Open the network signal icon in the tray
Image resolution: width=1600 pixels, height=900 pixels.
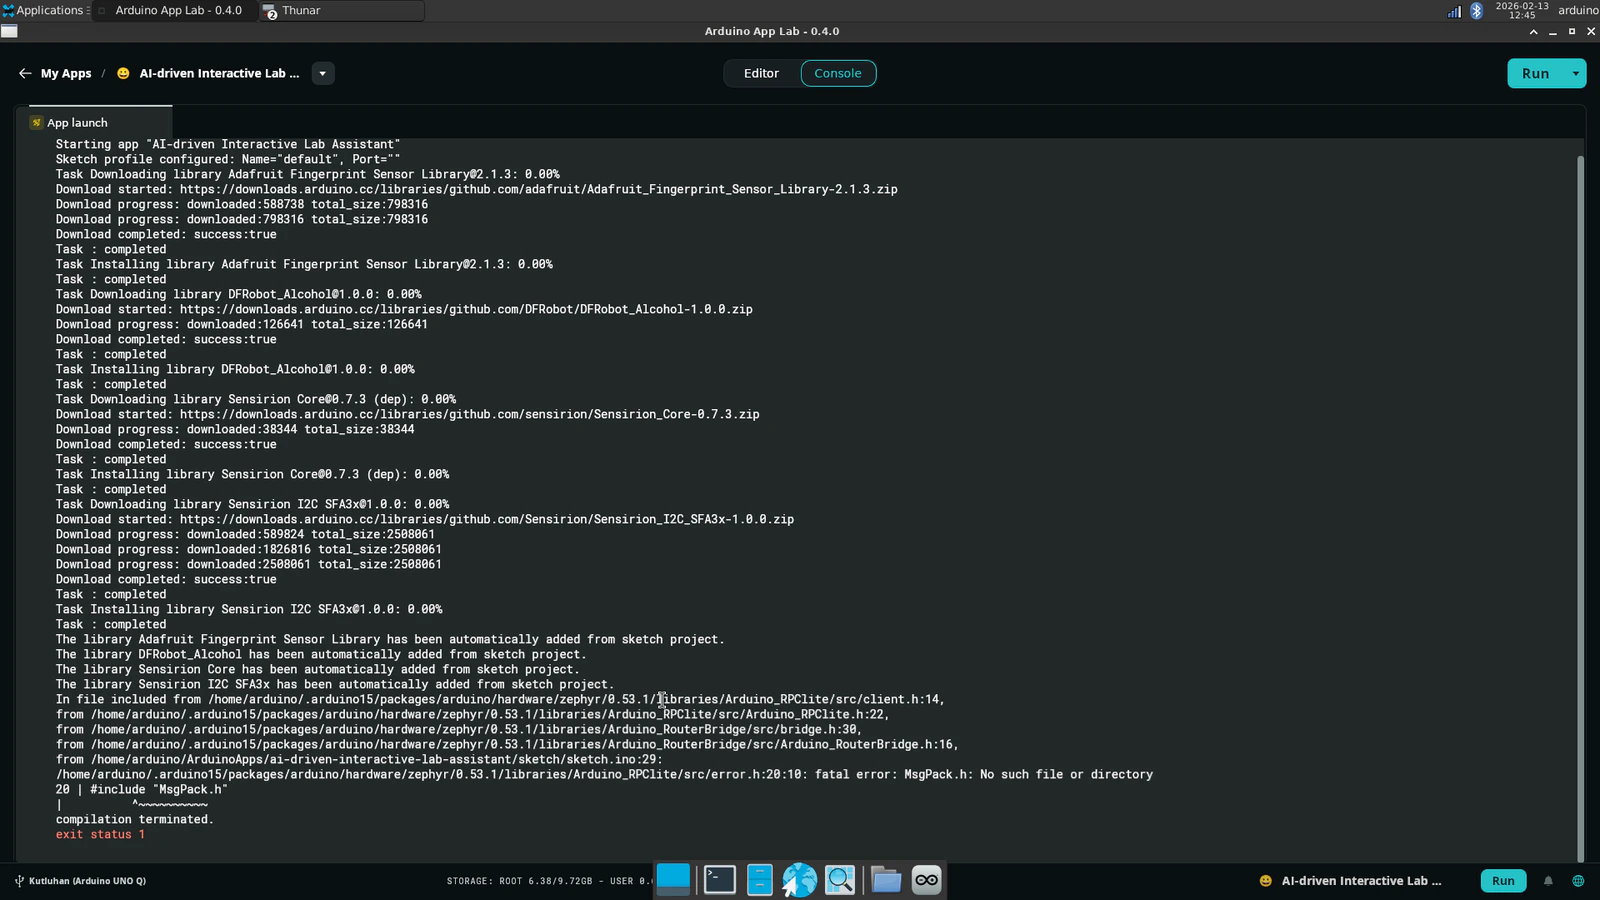pos(1454,11)
